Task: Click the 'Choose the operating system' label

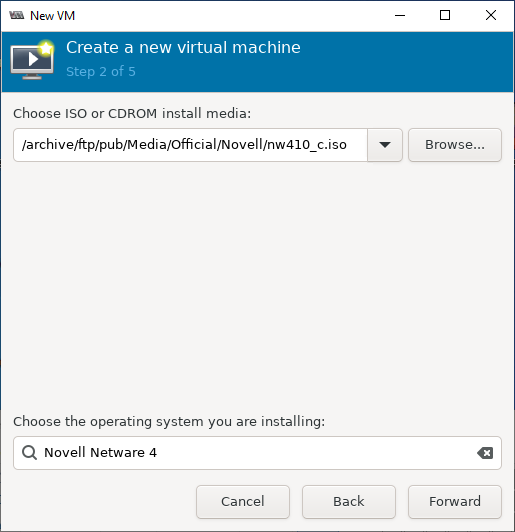Action: [x=169, y=421]
